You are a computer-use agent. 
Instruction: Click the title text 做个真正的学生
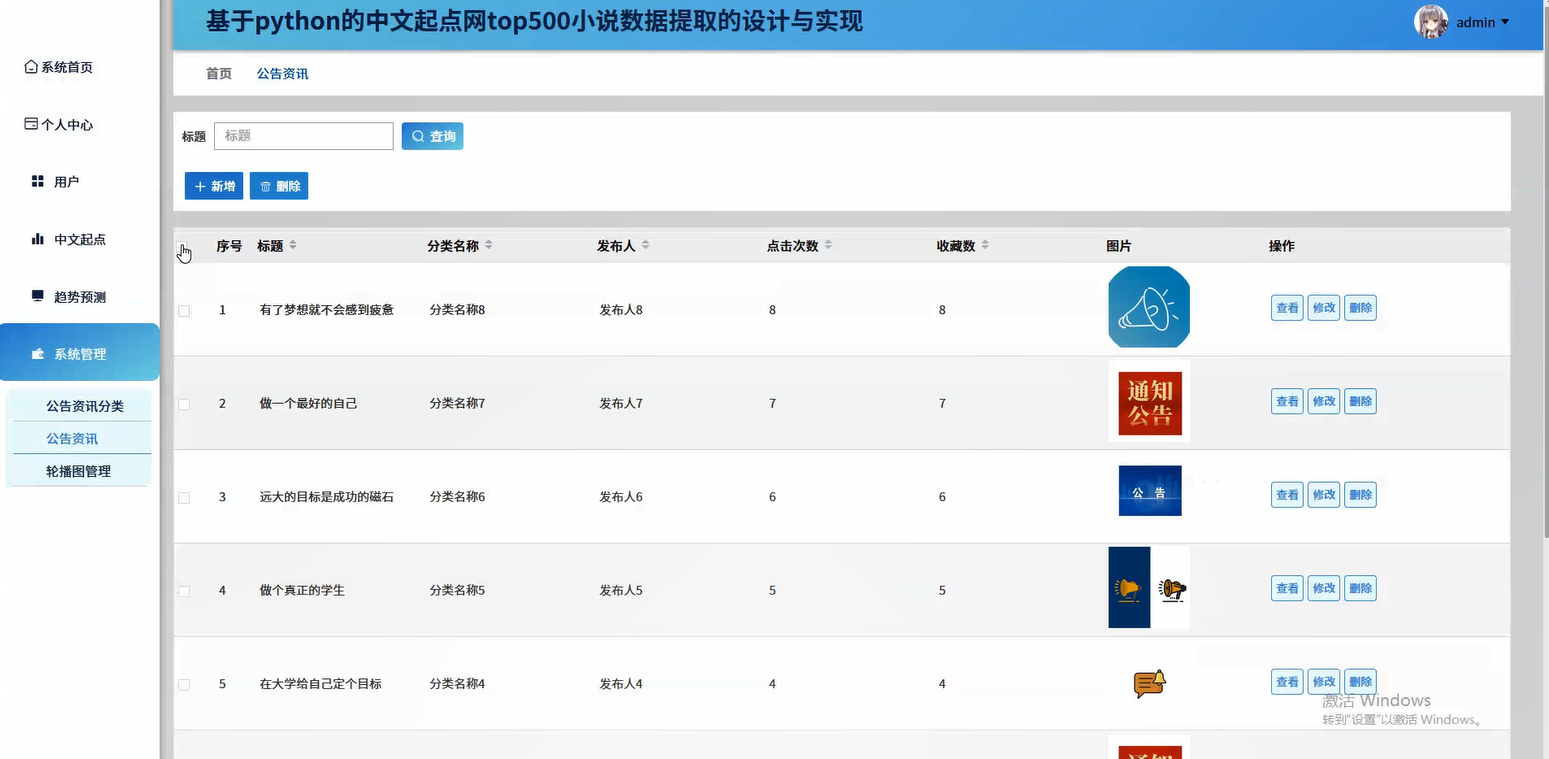(302, 591)
